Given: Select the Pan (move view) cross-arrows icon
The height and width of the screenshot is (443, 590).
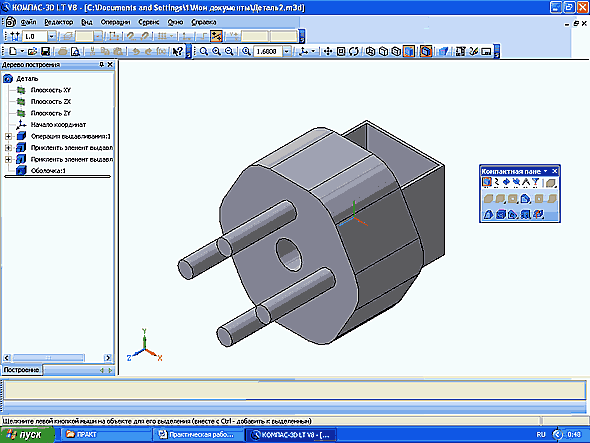Looking at the screenshot, I should coord(328,51).
